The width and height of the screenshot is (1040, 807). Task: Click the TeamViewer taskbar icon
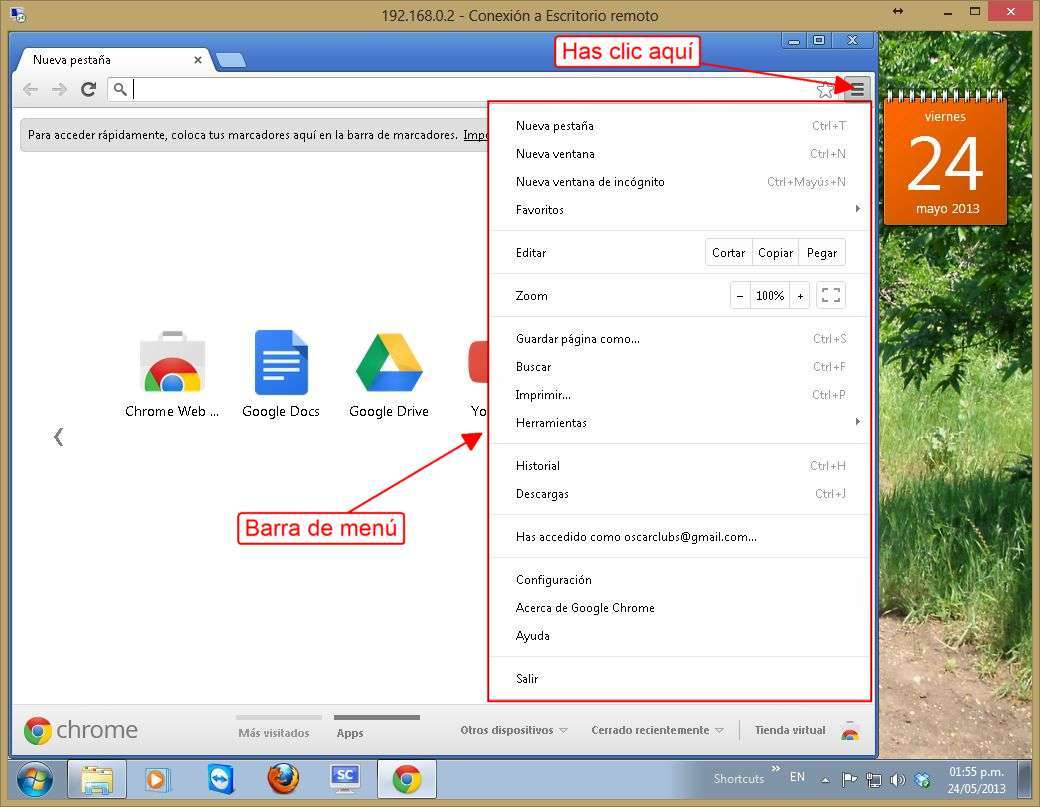(221, 779)
